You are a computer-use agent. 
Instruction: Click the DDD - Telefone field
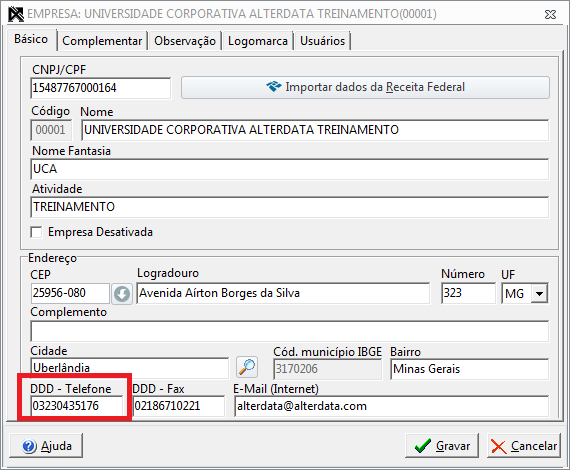(x=77, y=406)
